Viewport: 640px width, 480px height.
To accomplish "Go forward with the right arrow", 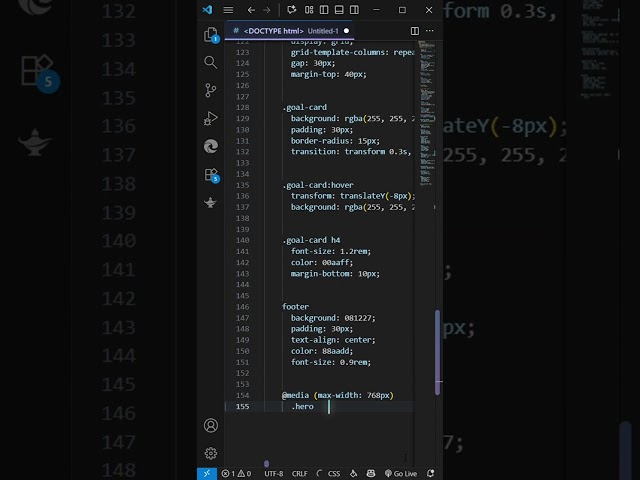I will (267, 10).
